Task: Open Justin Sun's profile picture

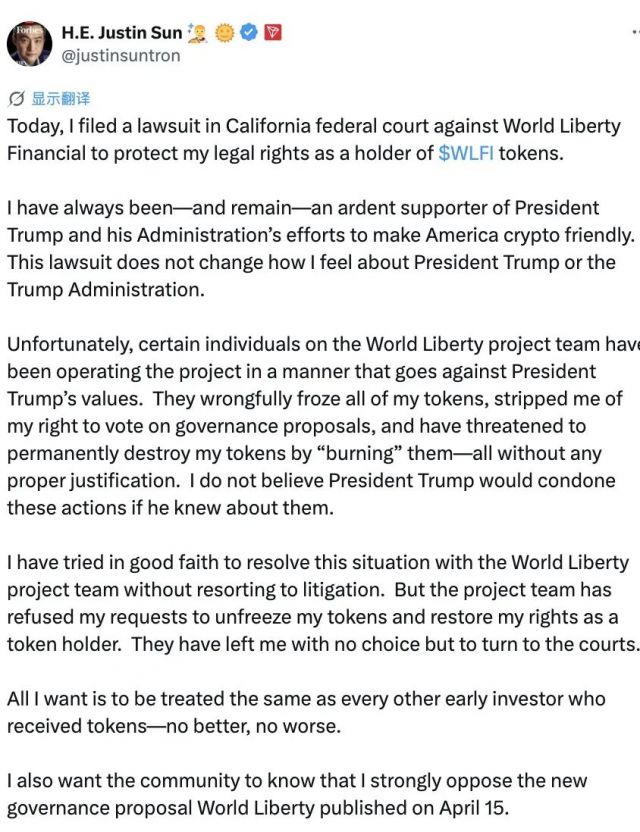Action: [x=29, y=43]
